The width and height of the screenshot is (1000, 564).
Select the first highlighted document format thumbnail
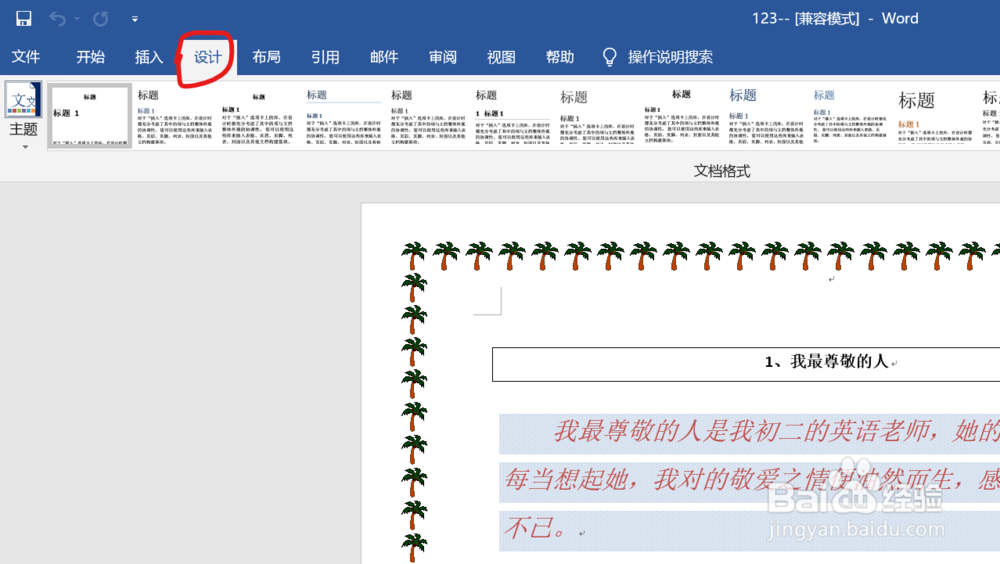[x=90, y=115]
